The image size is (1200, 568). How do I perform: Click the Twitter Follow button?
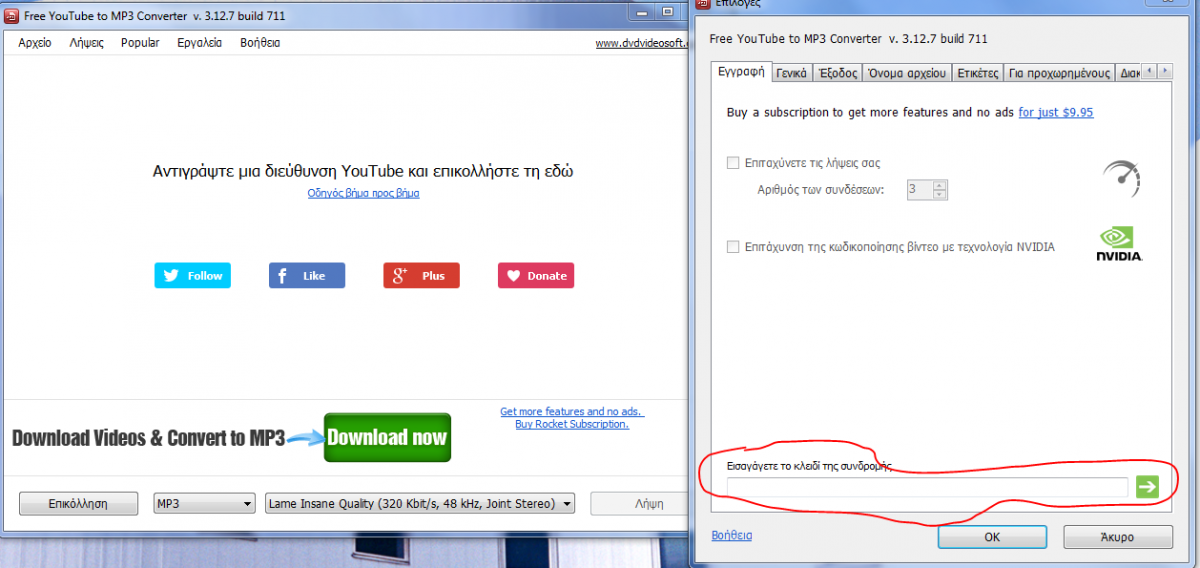click(x=192, y=276)
